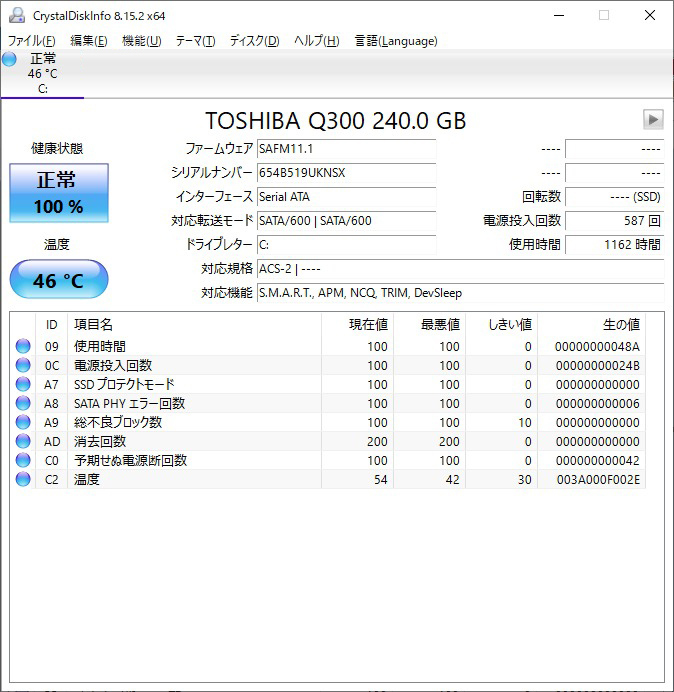Image resolution: width=674 pixels, height=692 pixels.
Task: Open the 言語(Language) menu
Action: pyautogui.click(x=396, y=41)
